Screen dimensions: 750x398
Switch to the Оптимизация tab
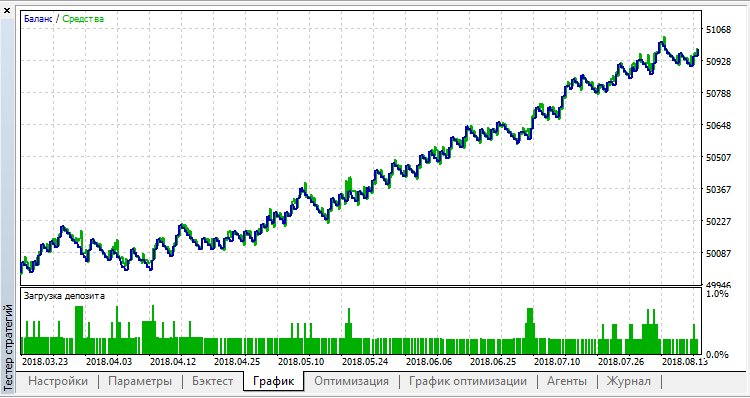coord(352,381)
